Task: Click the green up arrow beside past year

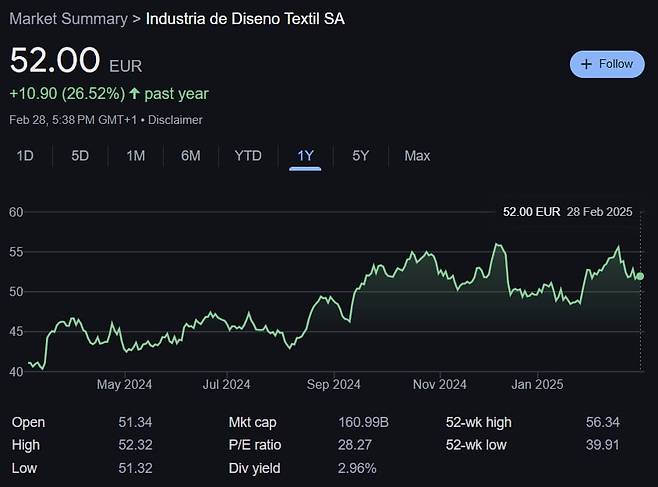Action: point(134,94)
